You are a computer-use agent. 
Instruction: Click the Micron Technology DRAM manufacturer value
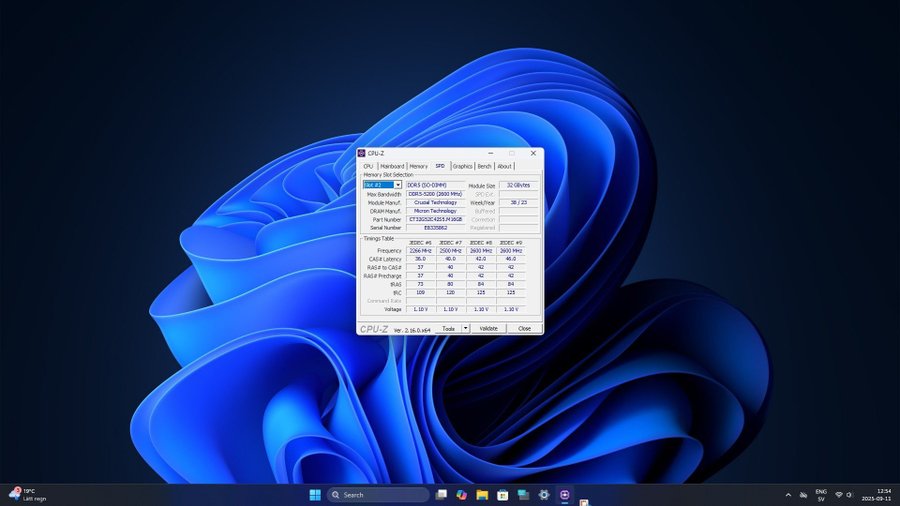(435, 211)
